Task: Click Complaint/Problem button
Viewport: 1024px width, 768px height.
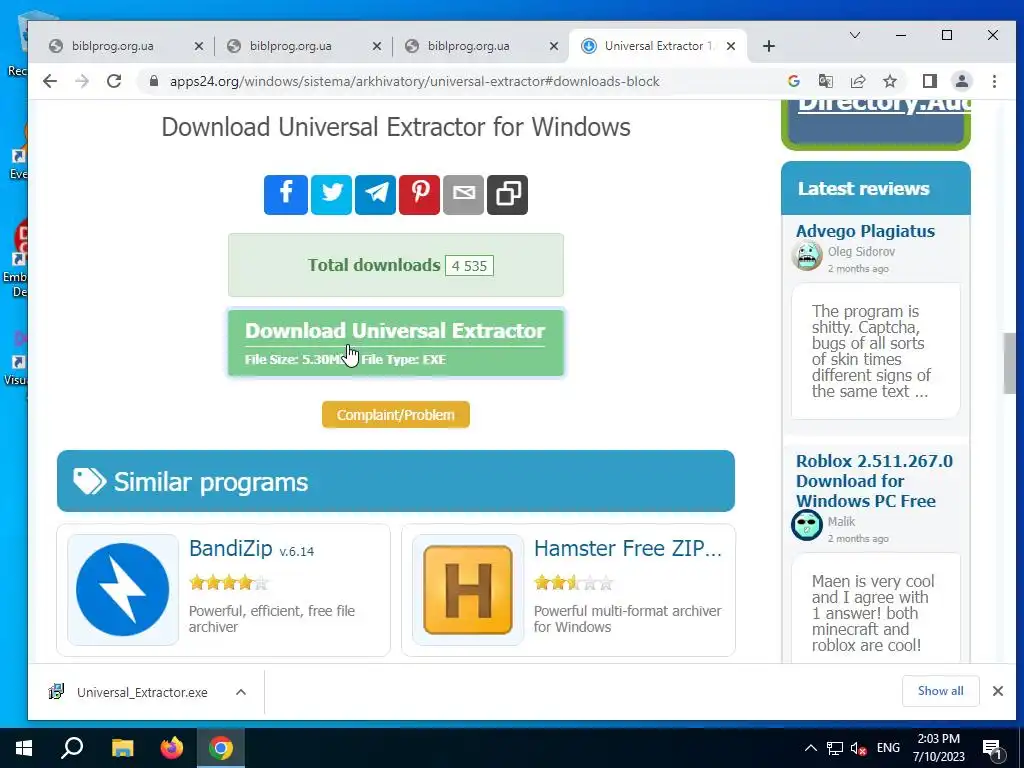Action: [396, 415]
